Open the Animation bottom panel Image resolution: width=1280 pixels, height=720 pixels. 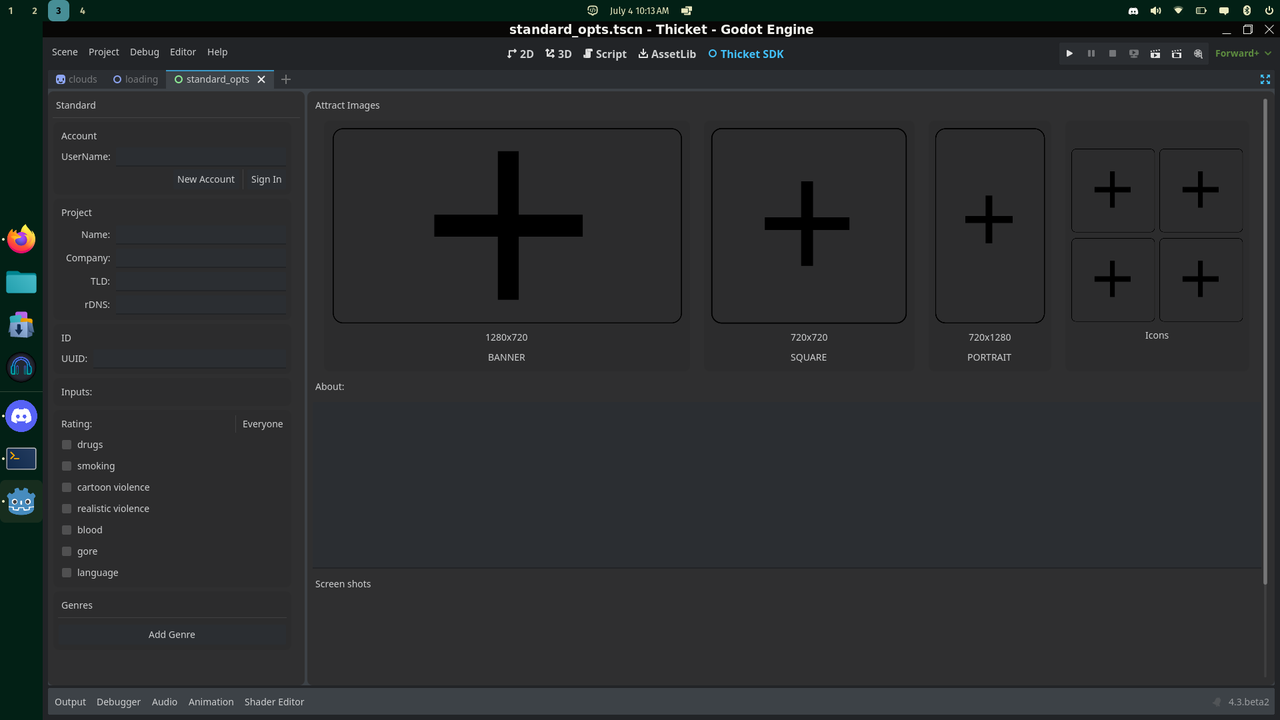211,702
